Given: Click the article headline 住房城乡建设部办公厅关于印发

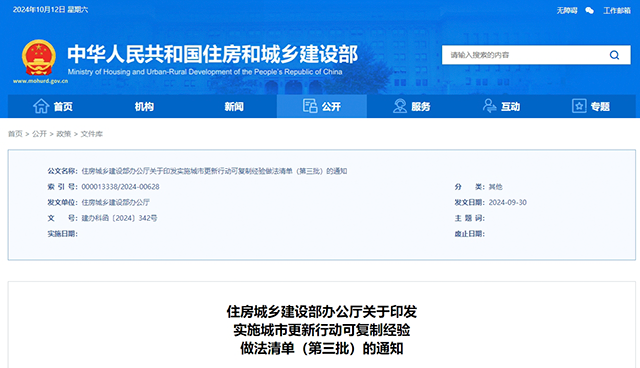Looking at the screenshot, I should [322, 312].
